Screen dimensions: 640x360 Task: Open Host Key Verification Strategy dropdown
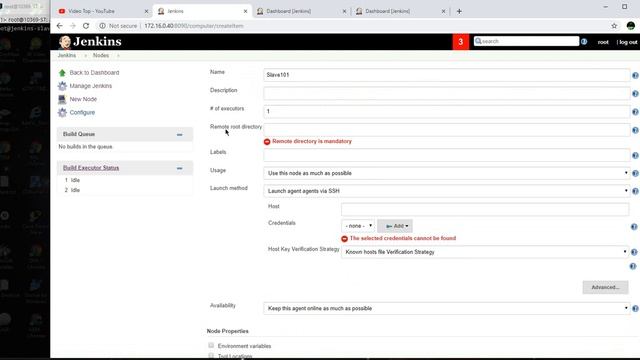[x=485, y=252]
